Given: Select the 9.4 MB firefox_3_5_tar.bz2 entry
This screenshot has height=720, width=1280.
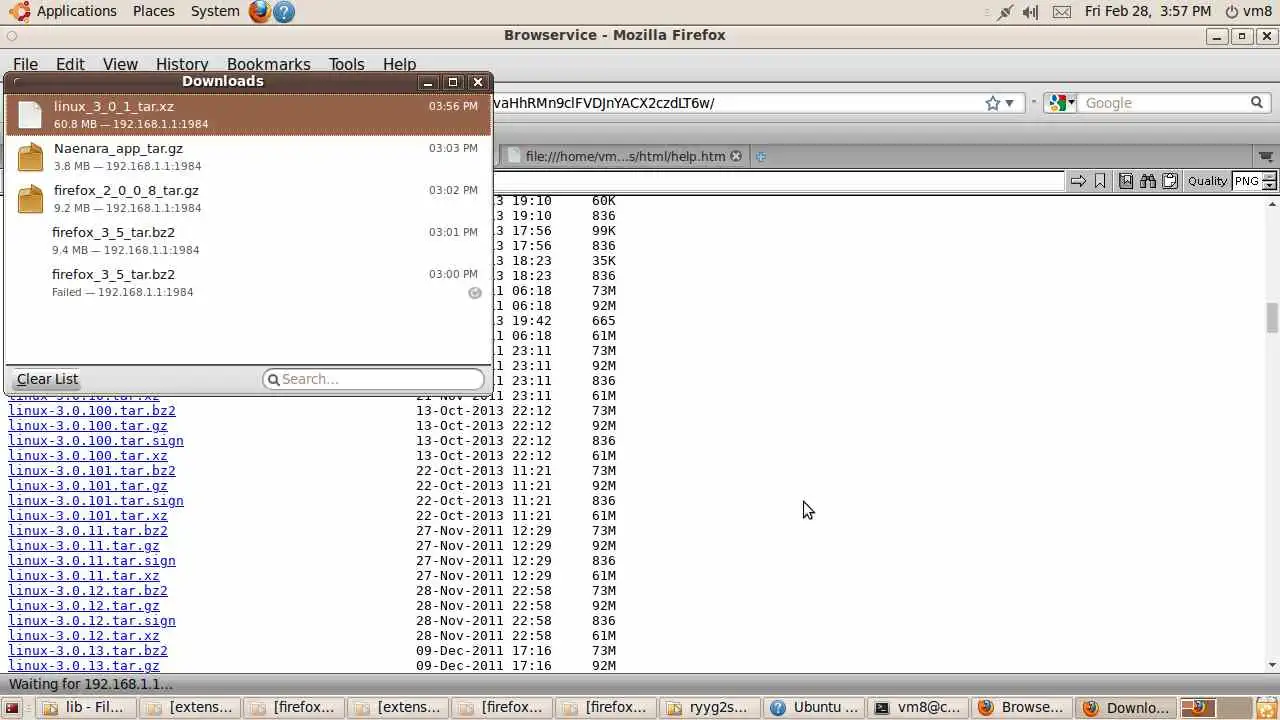Looking at the screenshot, I should (x=248, y=241).
